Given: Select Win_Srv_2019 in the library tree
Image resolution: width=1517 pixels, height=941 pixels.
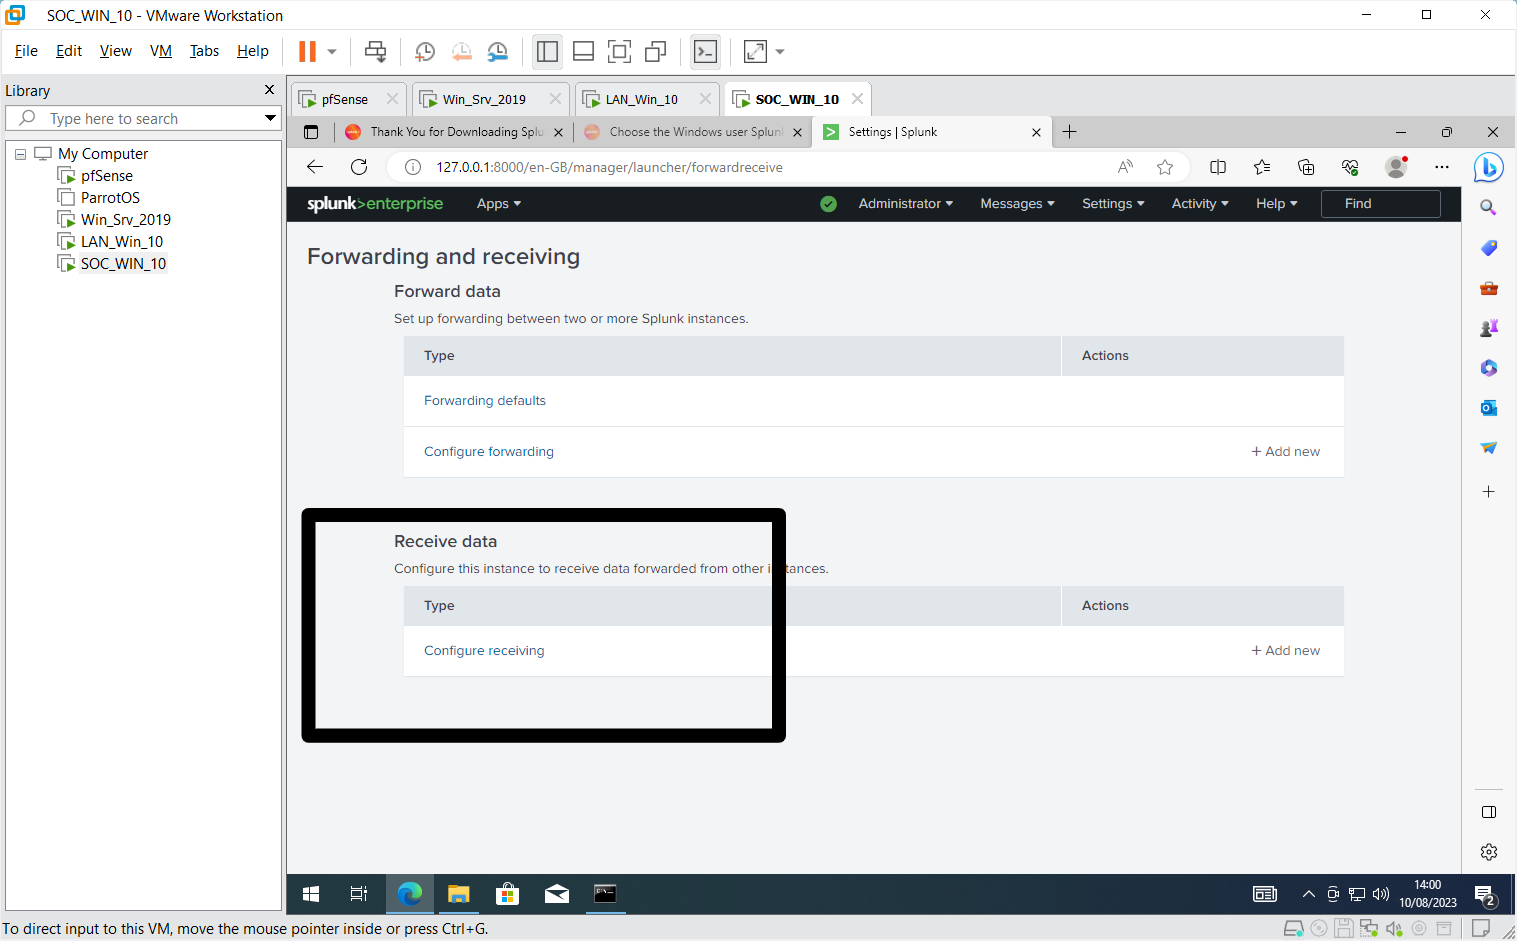Looking at the screenshot, I should [x=126, y=220].
